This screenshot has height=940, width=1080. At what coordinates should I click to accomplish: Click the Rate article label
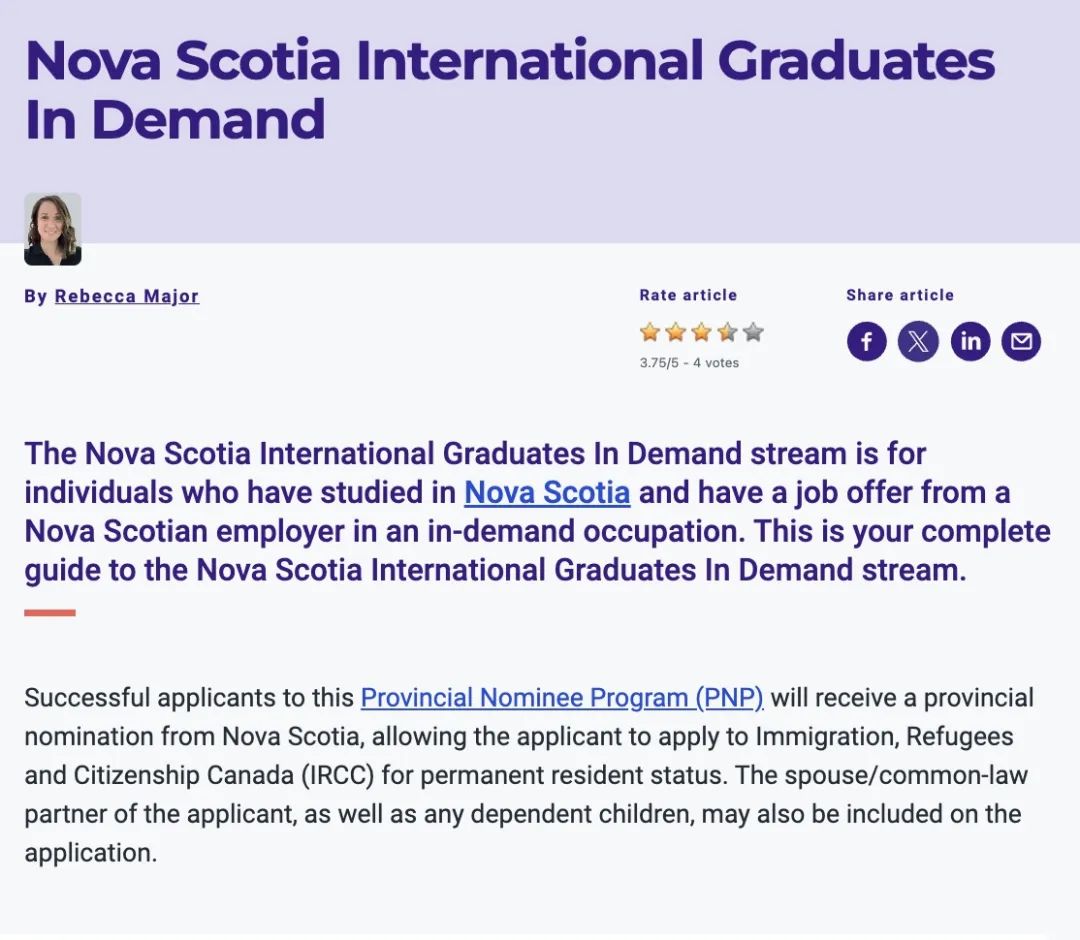[x=688, y=295]
